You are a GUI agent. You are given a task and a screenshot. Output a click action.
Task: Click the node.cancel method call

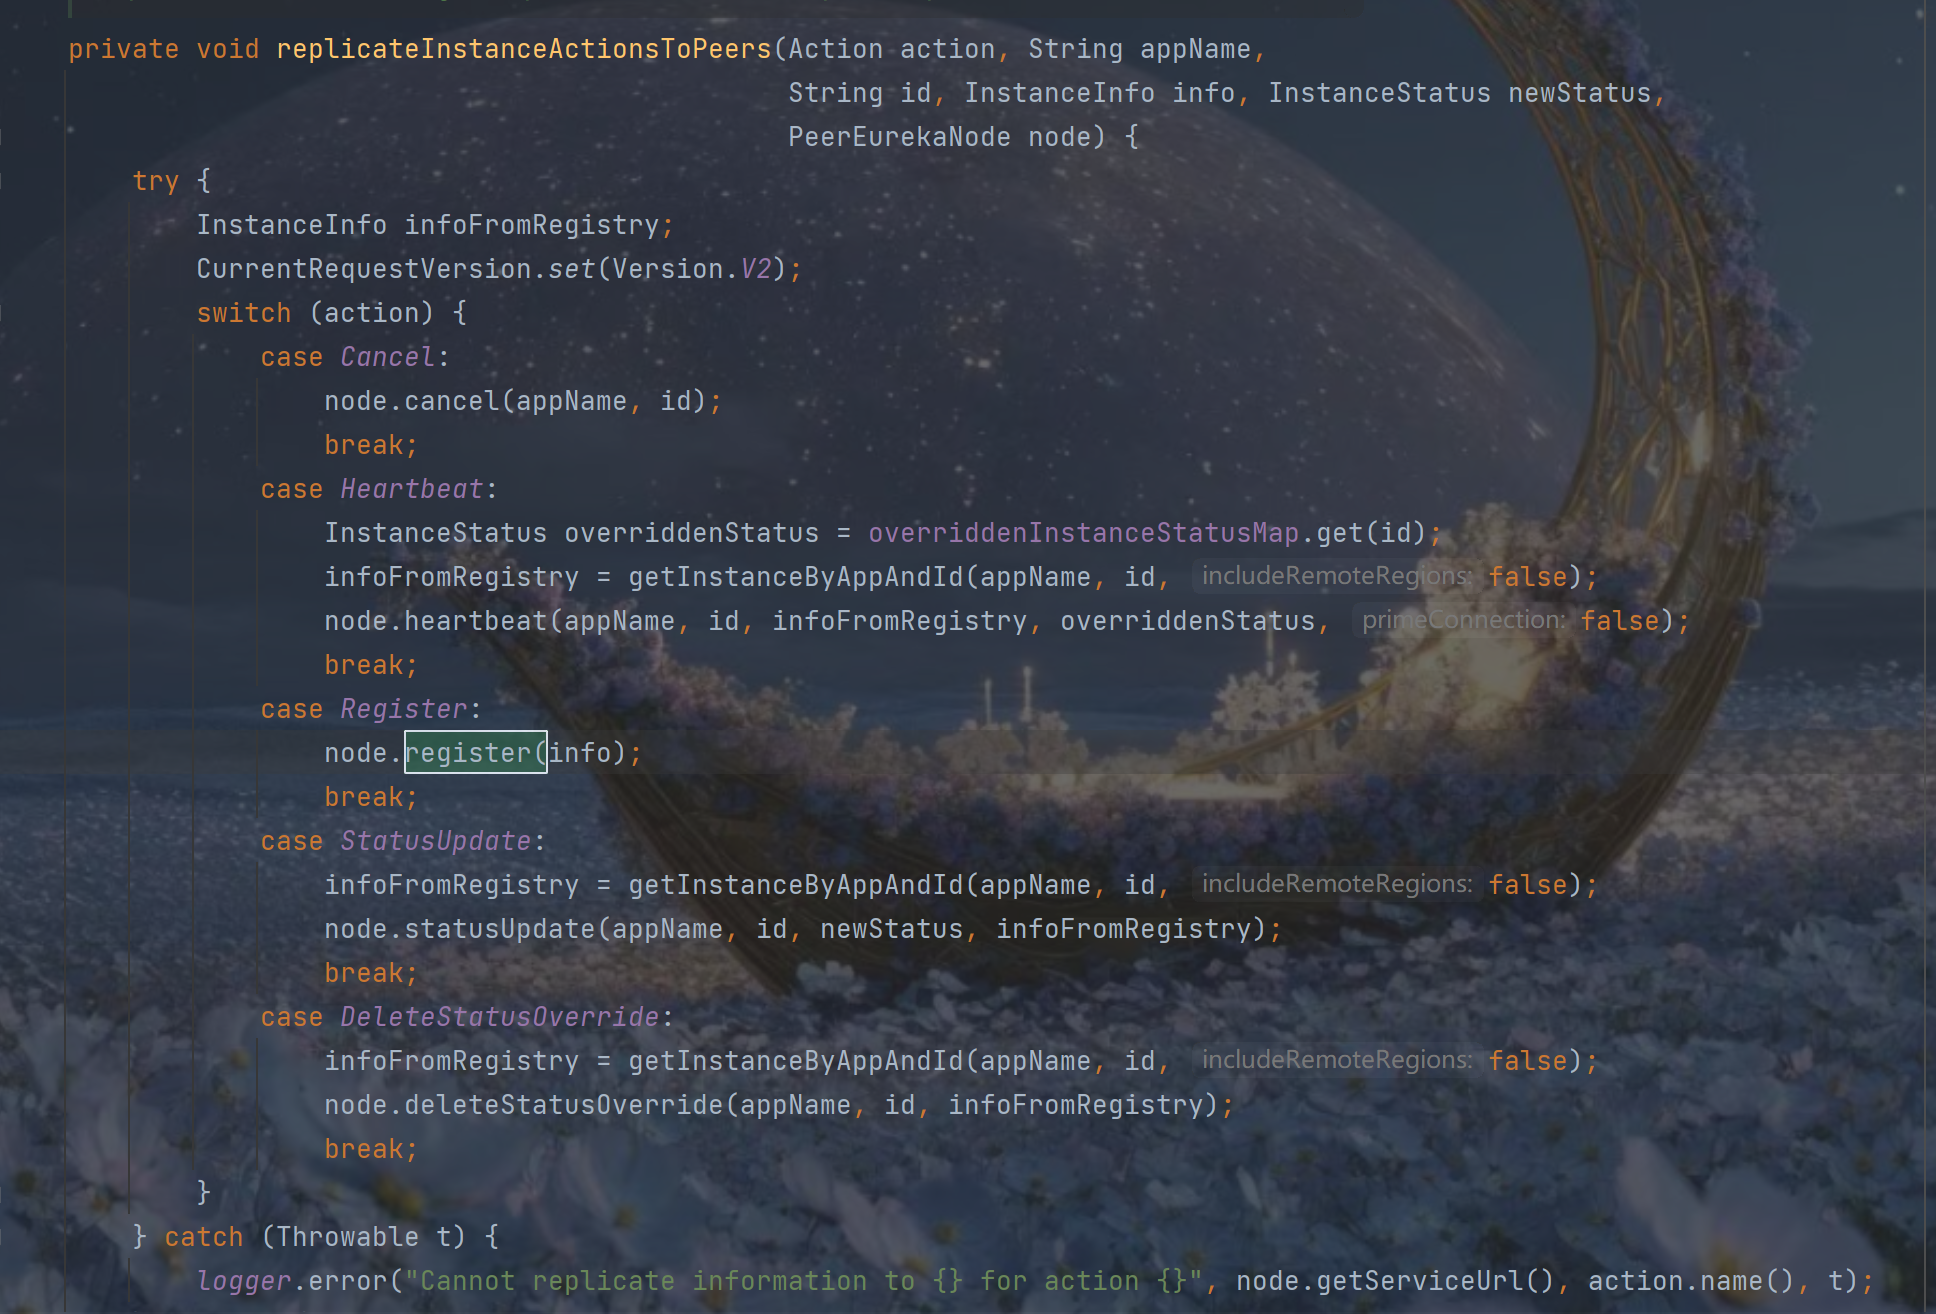(x=451, y=401)
